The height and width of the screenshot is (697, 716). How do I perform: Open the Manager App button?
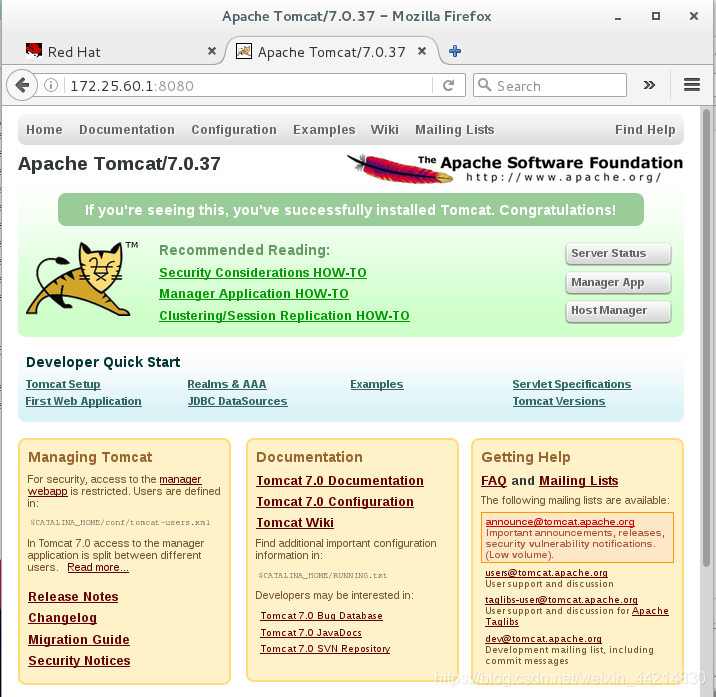[x=618, y=282]
